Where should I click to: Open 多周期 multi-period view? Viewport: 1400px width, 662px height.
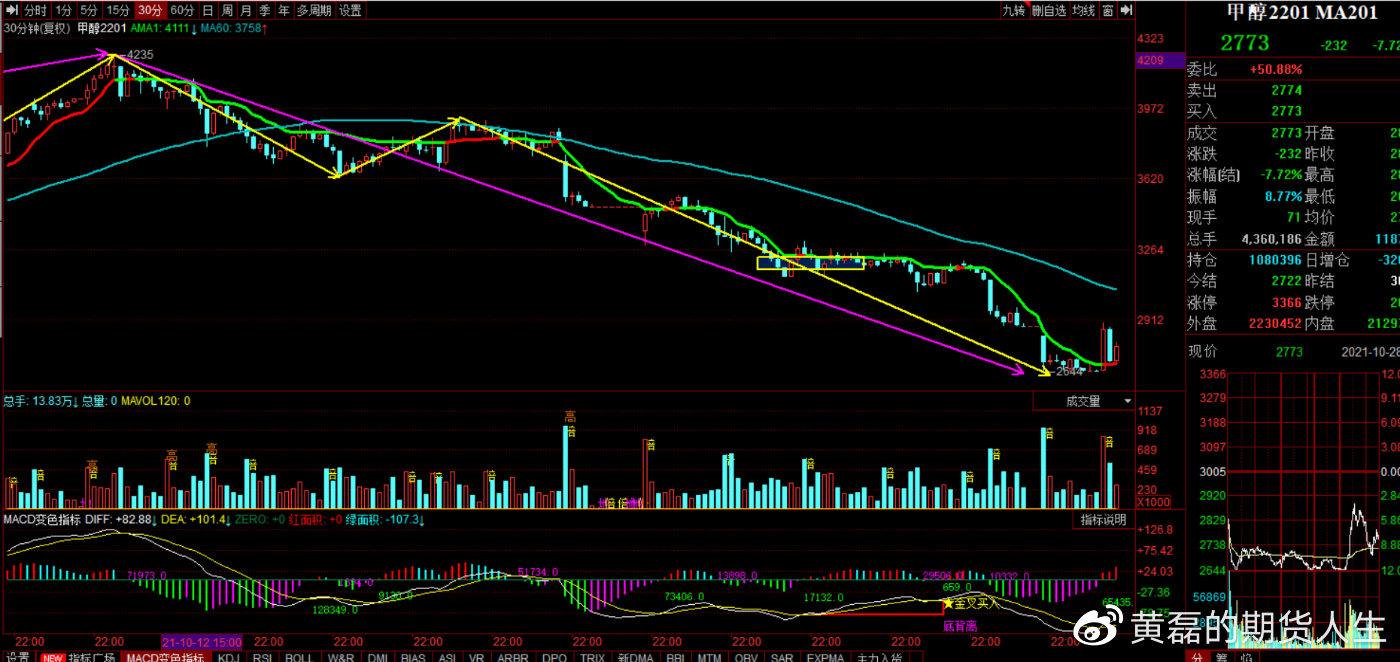[x=314, y=10]
